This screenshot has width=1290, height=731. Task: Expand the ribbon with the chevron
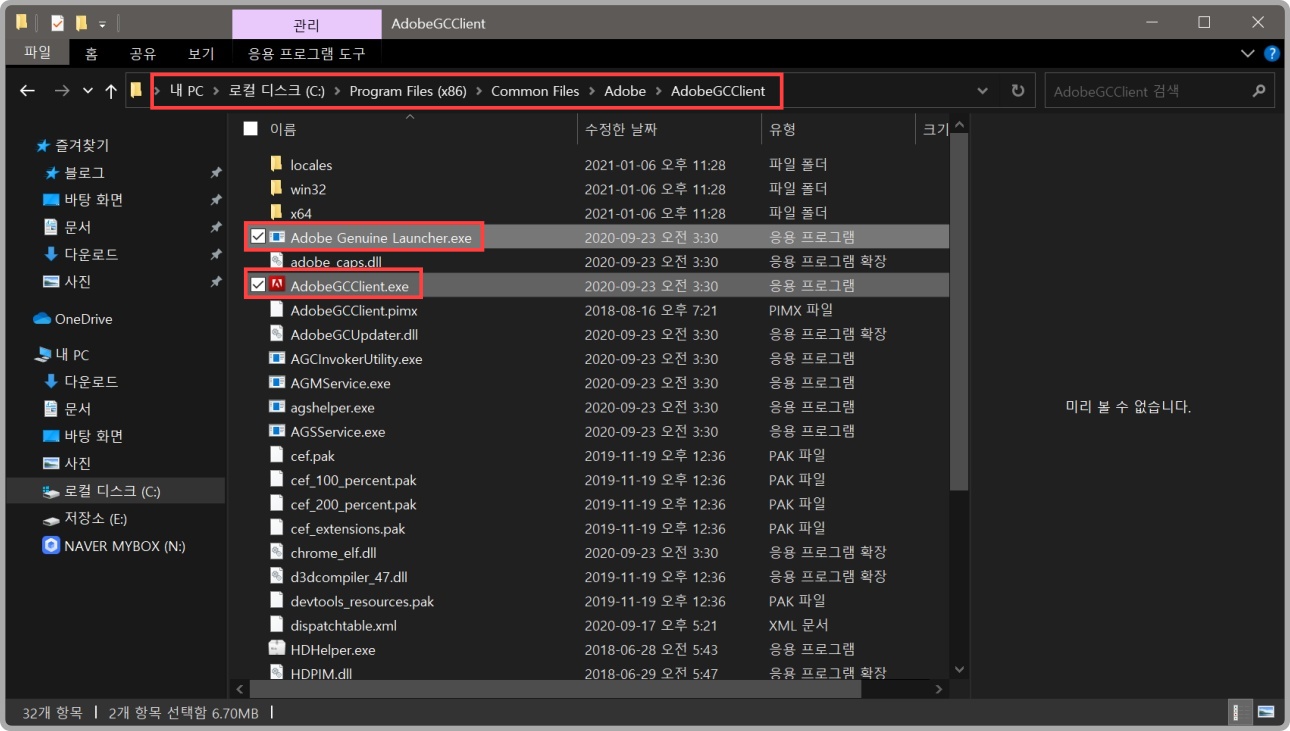pyautogui.click(x=1248, y=54)
